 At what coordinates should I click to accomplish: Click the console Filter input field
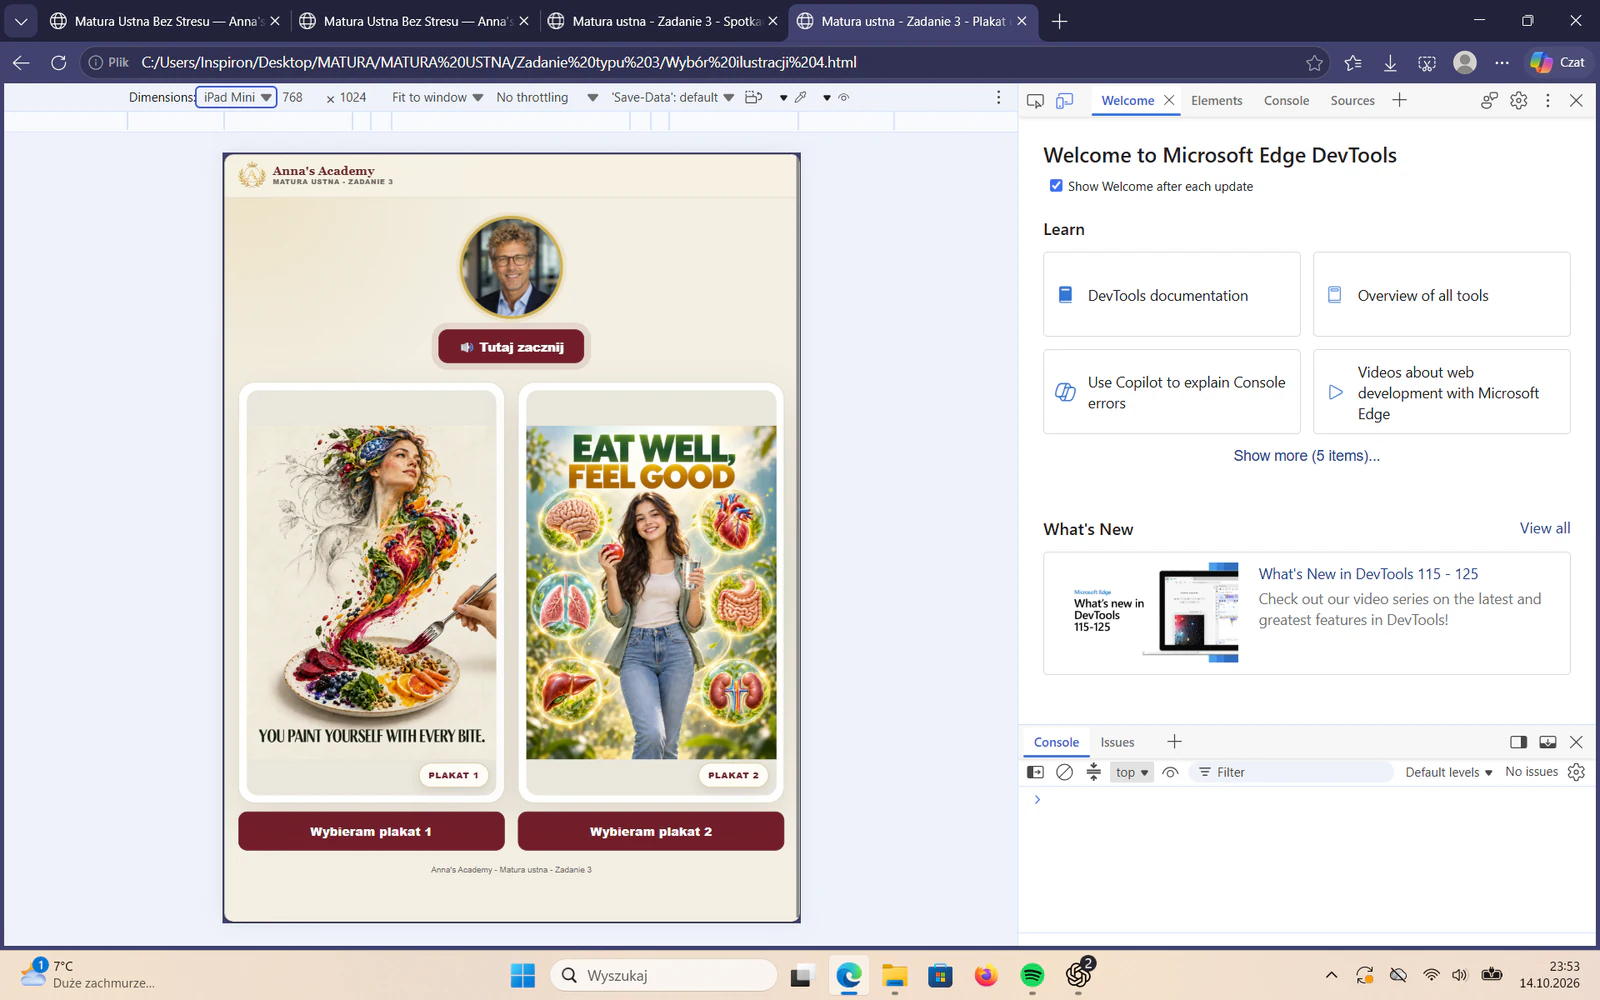point(1292,772)
